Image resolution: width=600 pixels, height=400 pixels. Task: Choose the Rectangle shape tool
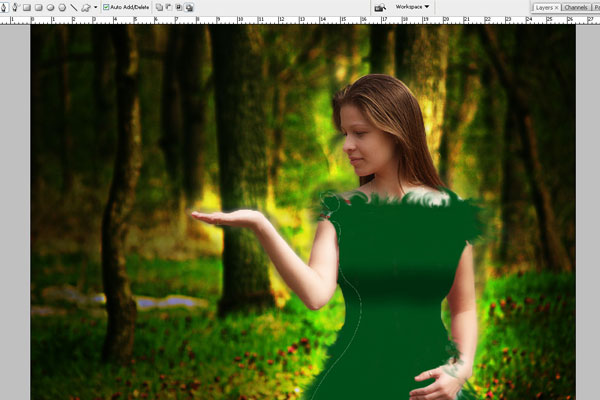27,7
